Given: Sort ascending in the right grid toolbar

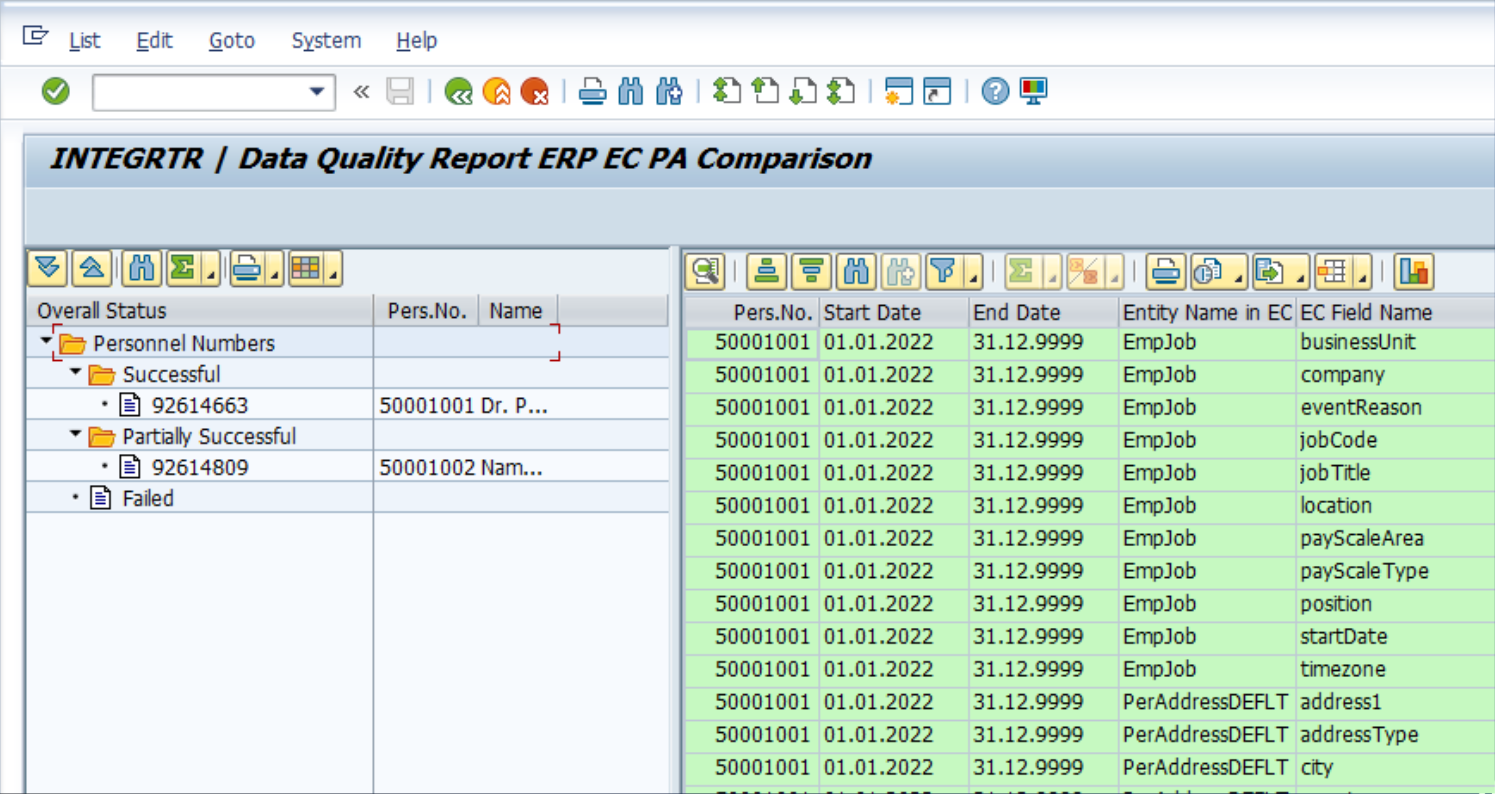Looking at the screenshot, I should 767,271.
